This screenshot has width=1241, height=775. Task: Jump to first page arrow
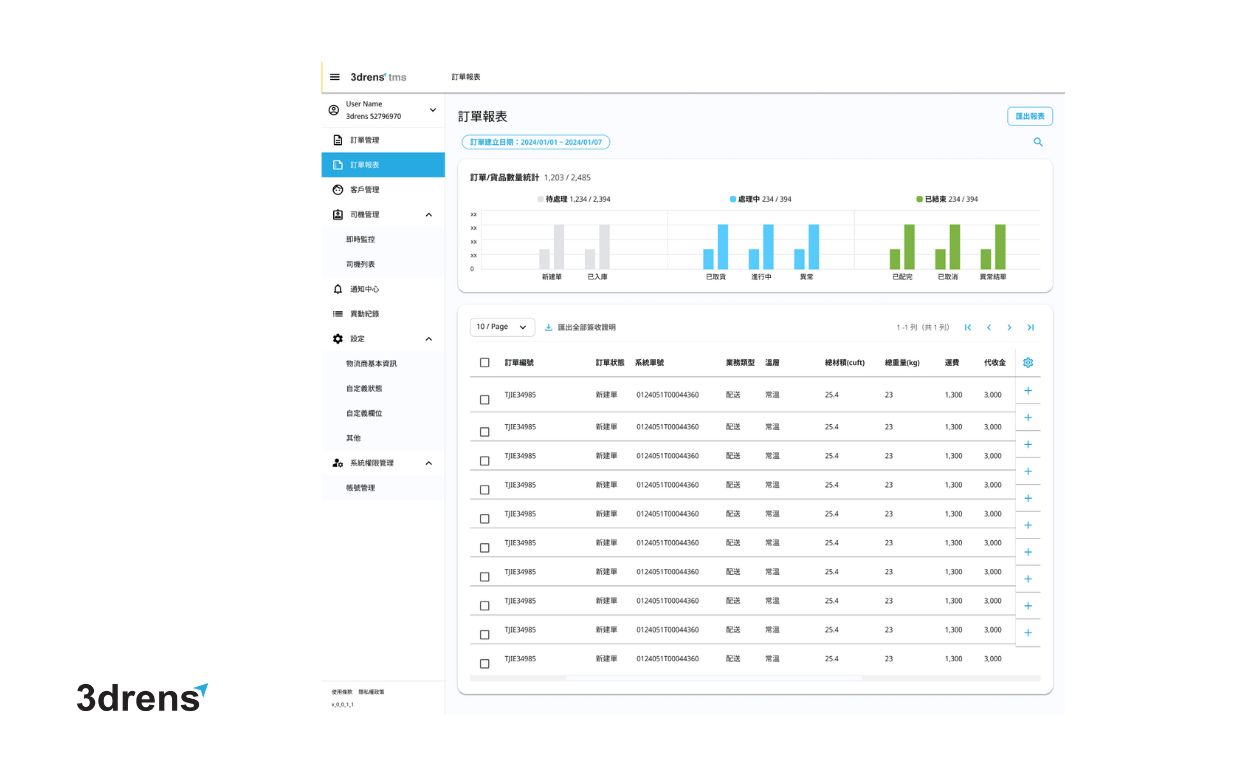coord(967,327)
